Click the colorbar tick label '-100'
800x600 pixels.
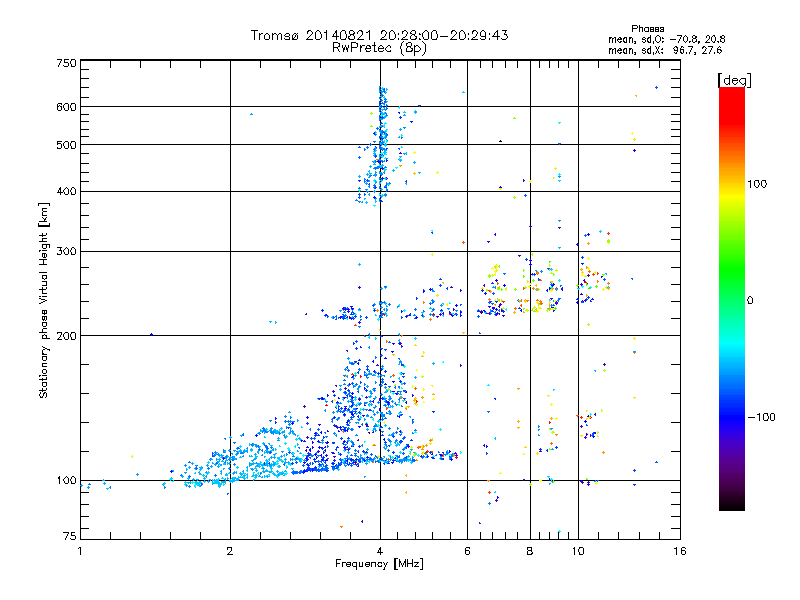tap(761, 417)
